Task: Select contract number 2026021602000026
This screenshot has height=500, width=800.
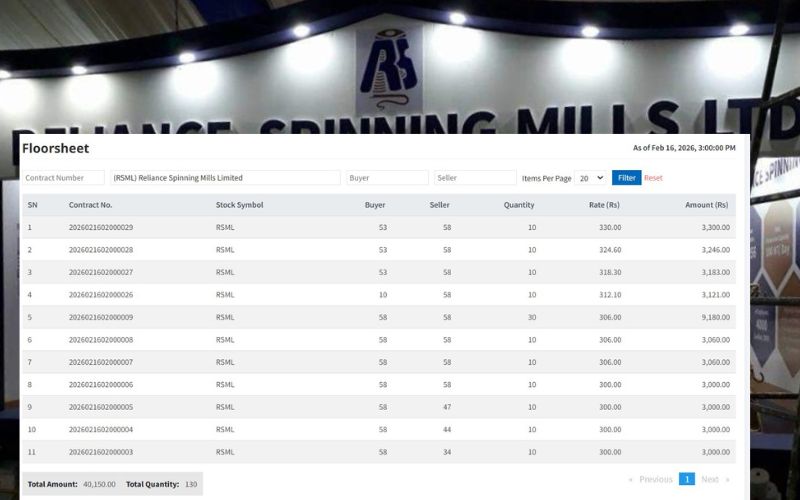Action: click(101, 294)
